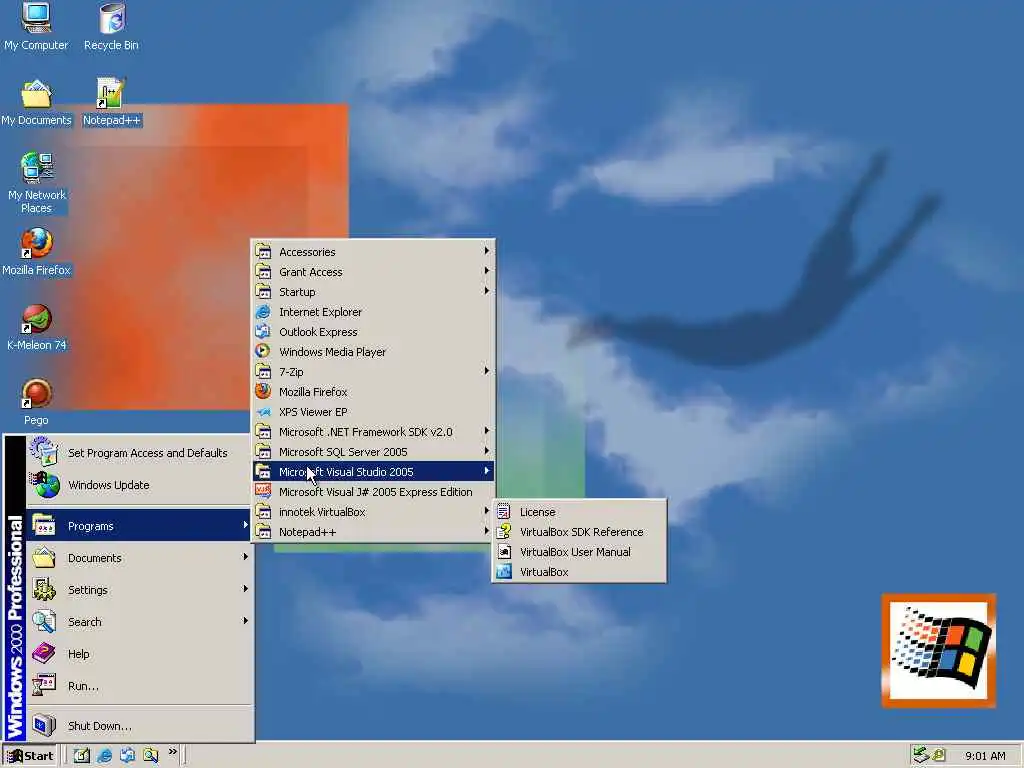The height and width of the screenshot is (768, 1024).
Task: Select Programs in the Start menu
Action: (x=140, y=526)
